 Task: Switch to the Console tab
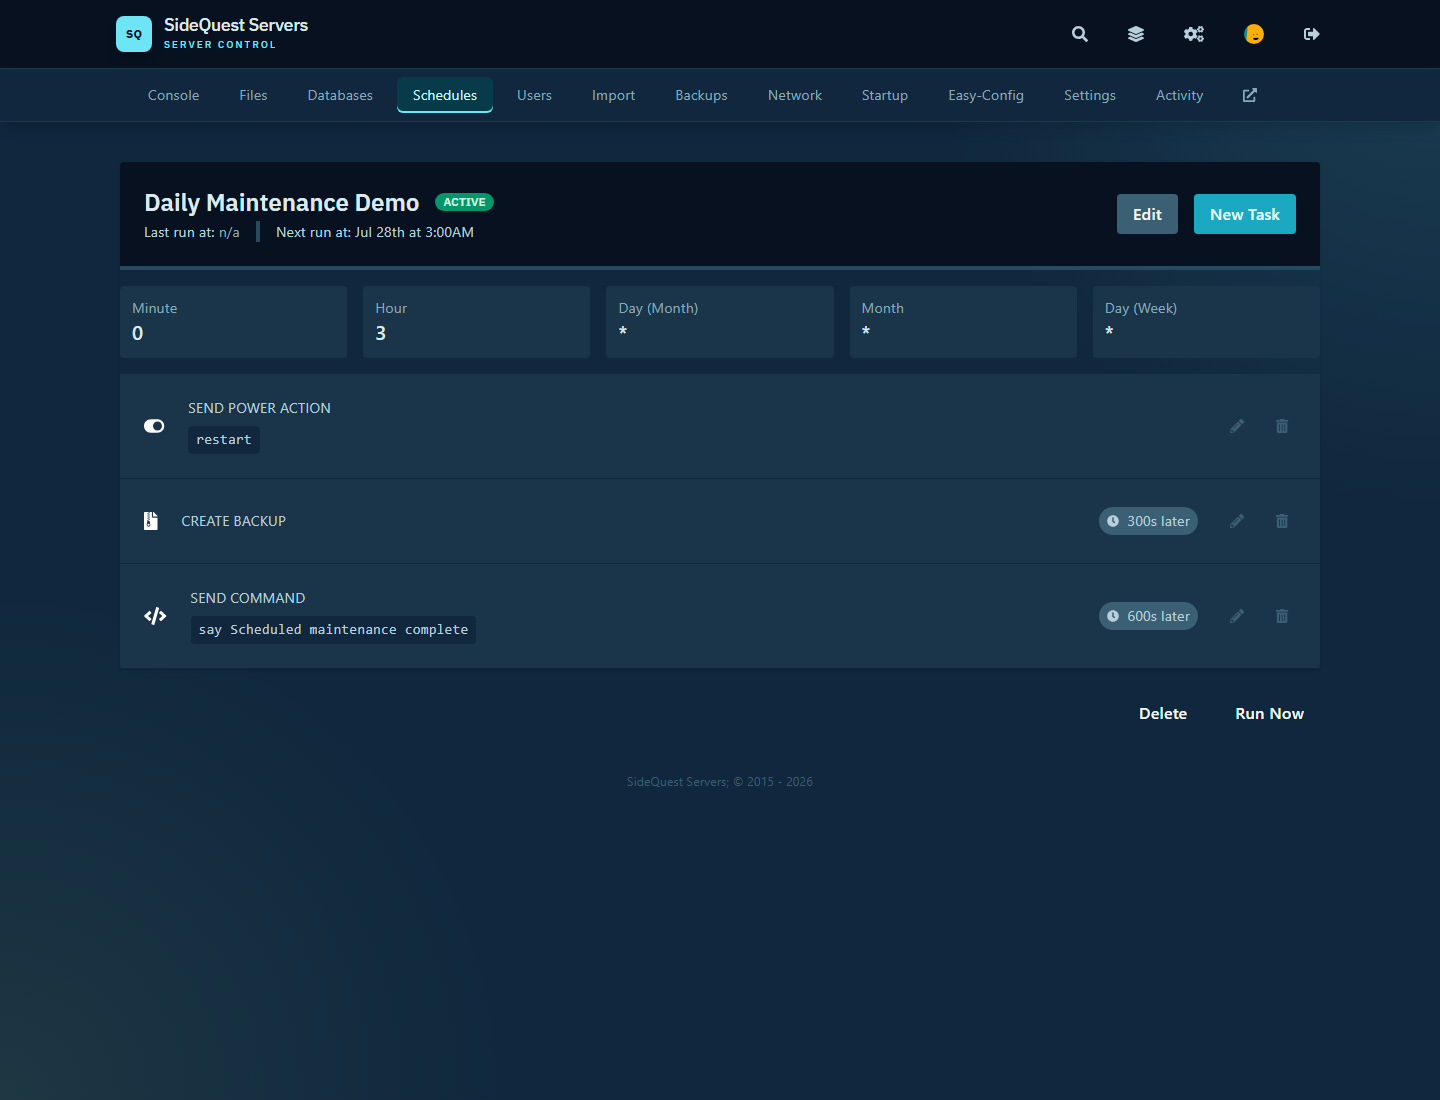[174, 95]
